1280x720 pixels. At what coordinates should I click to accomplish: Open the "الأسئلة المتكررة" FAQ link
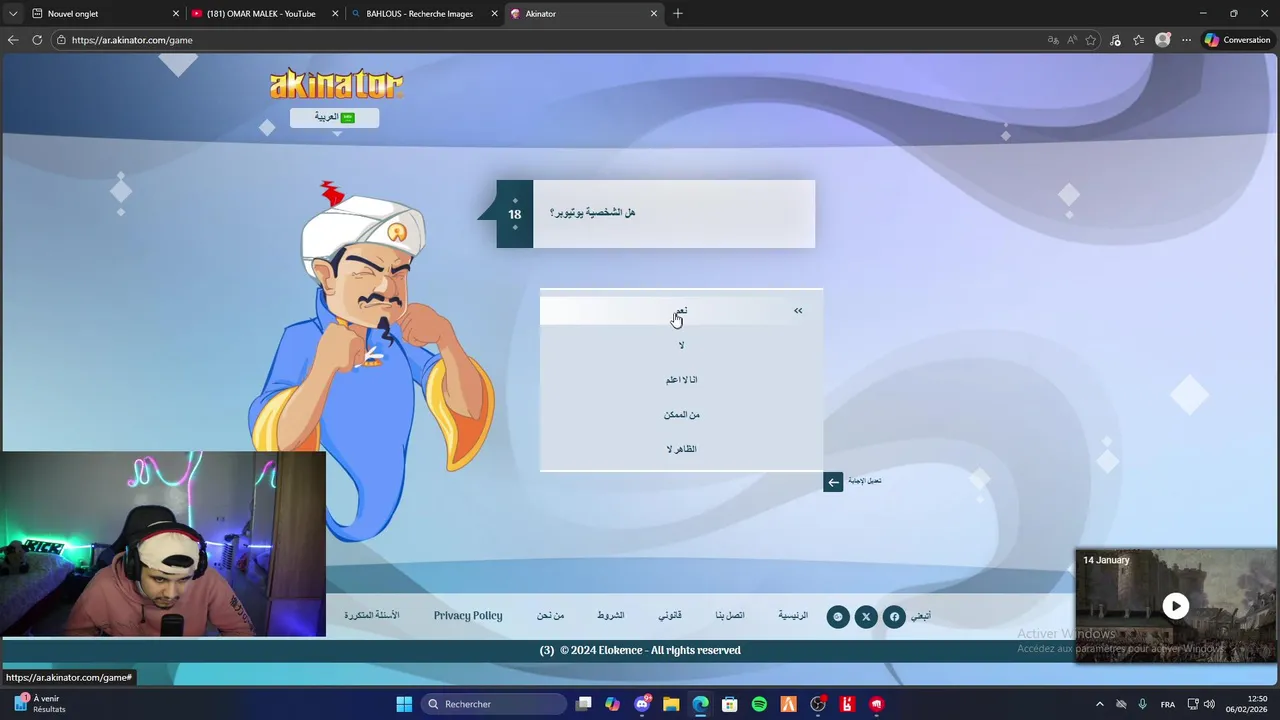point(372,616)
